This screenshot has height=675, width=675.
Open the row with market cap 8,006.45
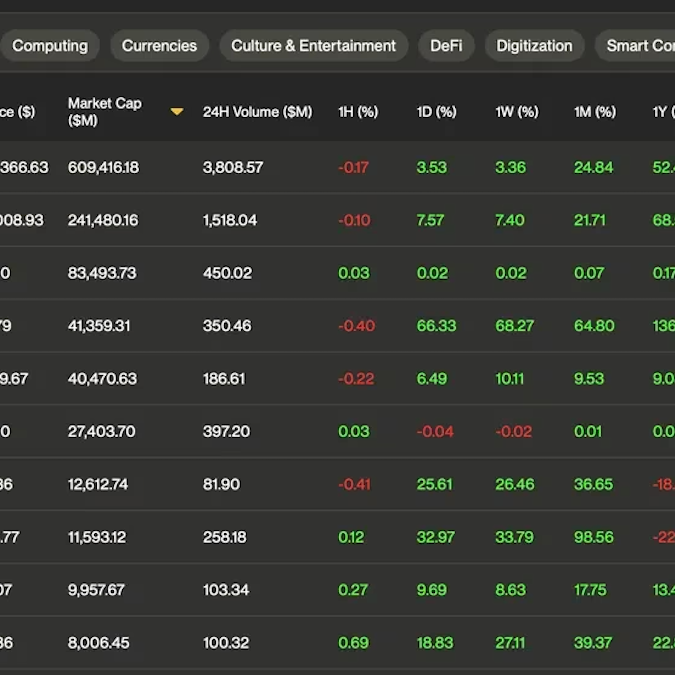point(98,643)
